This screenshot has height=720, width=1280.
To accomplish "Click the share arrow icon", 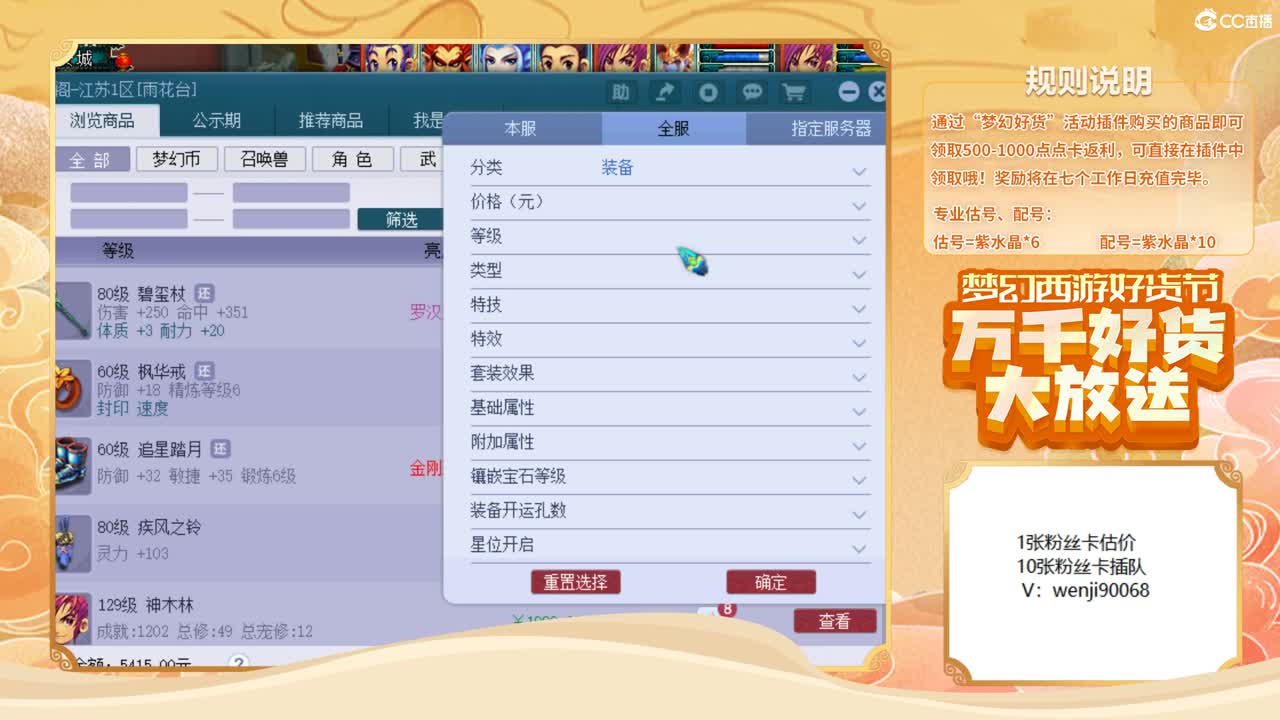I will 665,92.
